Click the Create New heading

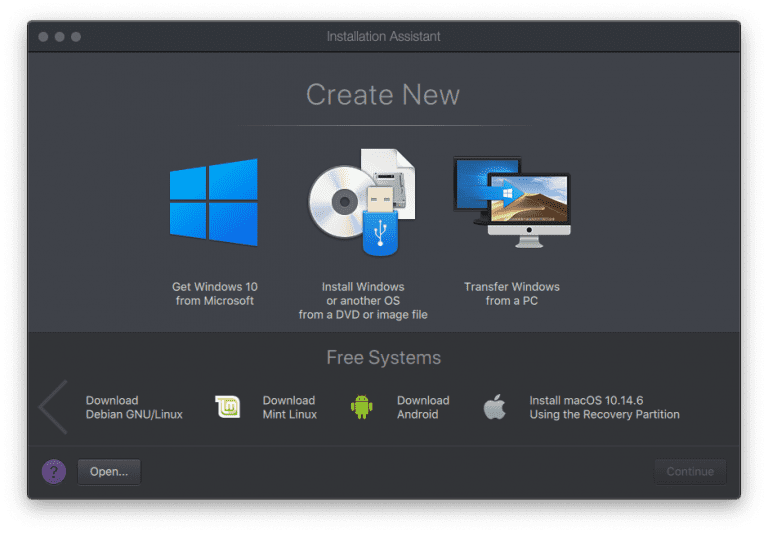tap(383, 95)
